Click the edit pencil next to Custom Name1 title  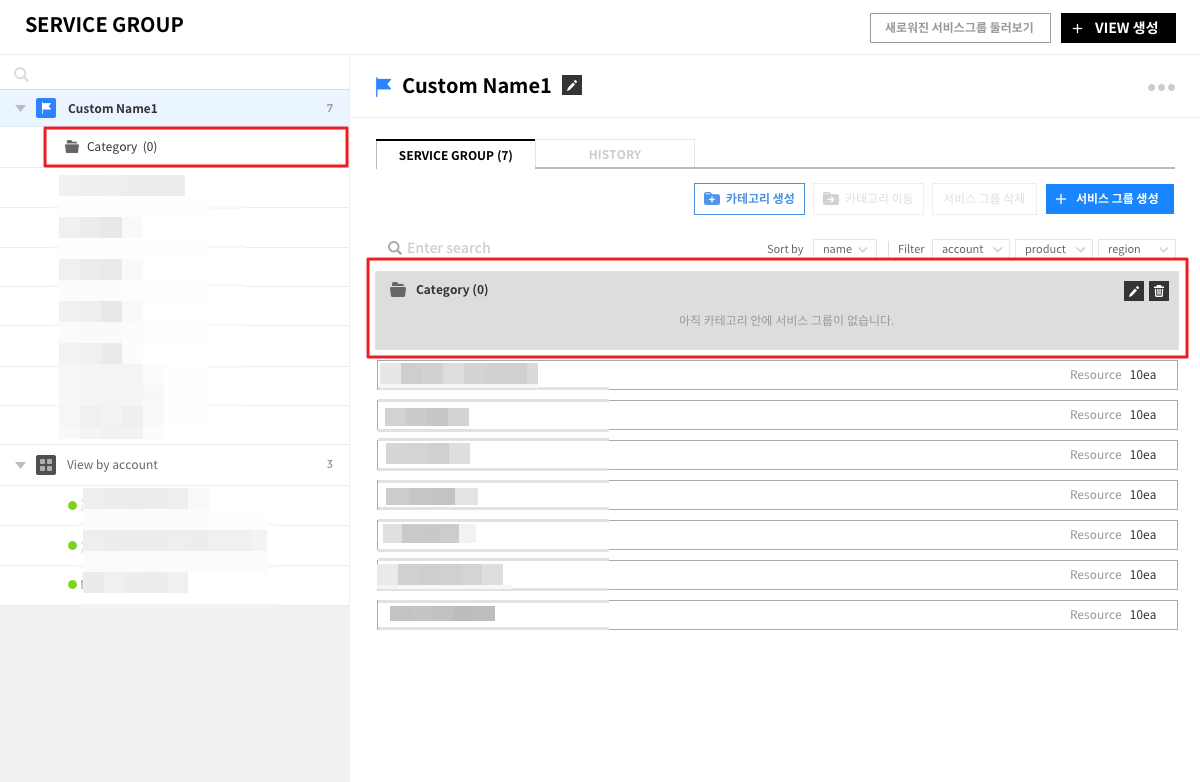pos(571,86)
